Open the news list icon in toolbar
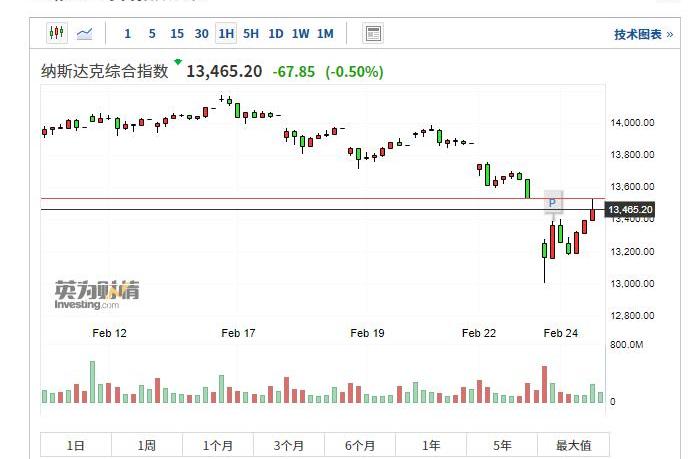 (x=373, y=34)
